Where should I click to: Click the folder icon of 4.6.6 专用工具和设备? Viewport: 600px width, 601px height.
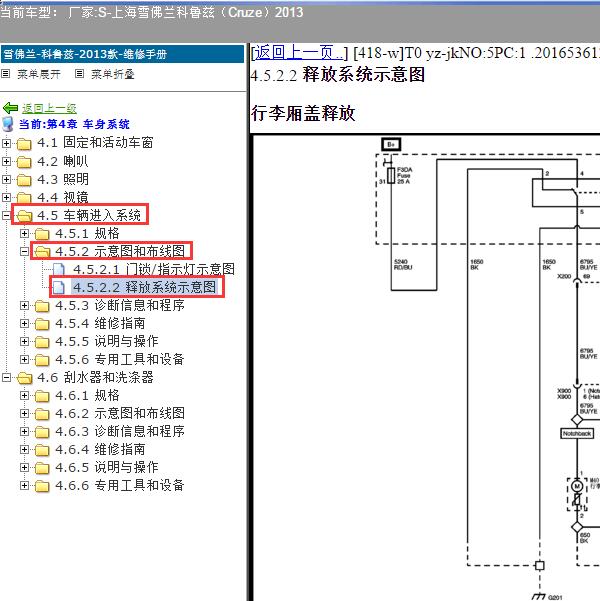pos(42,486)
